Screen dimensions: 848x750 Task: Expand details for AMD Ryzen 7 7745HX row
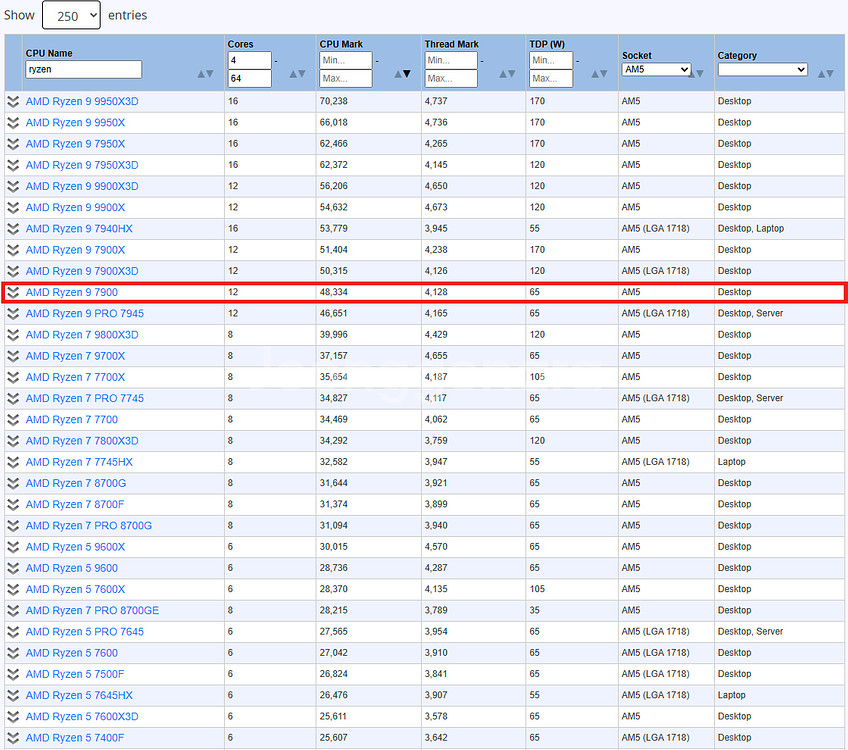13,462
